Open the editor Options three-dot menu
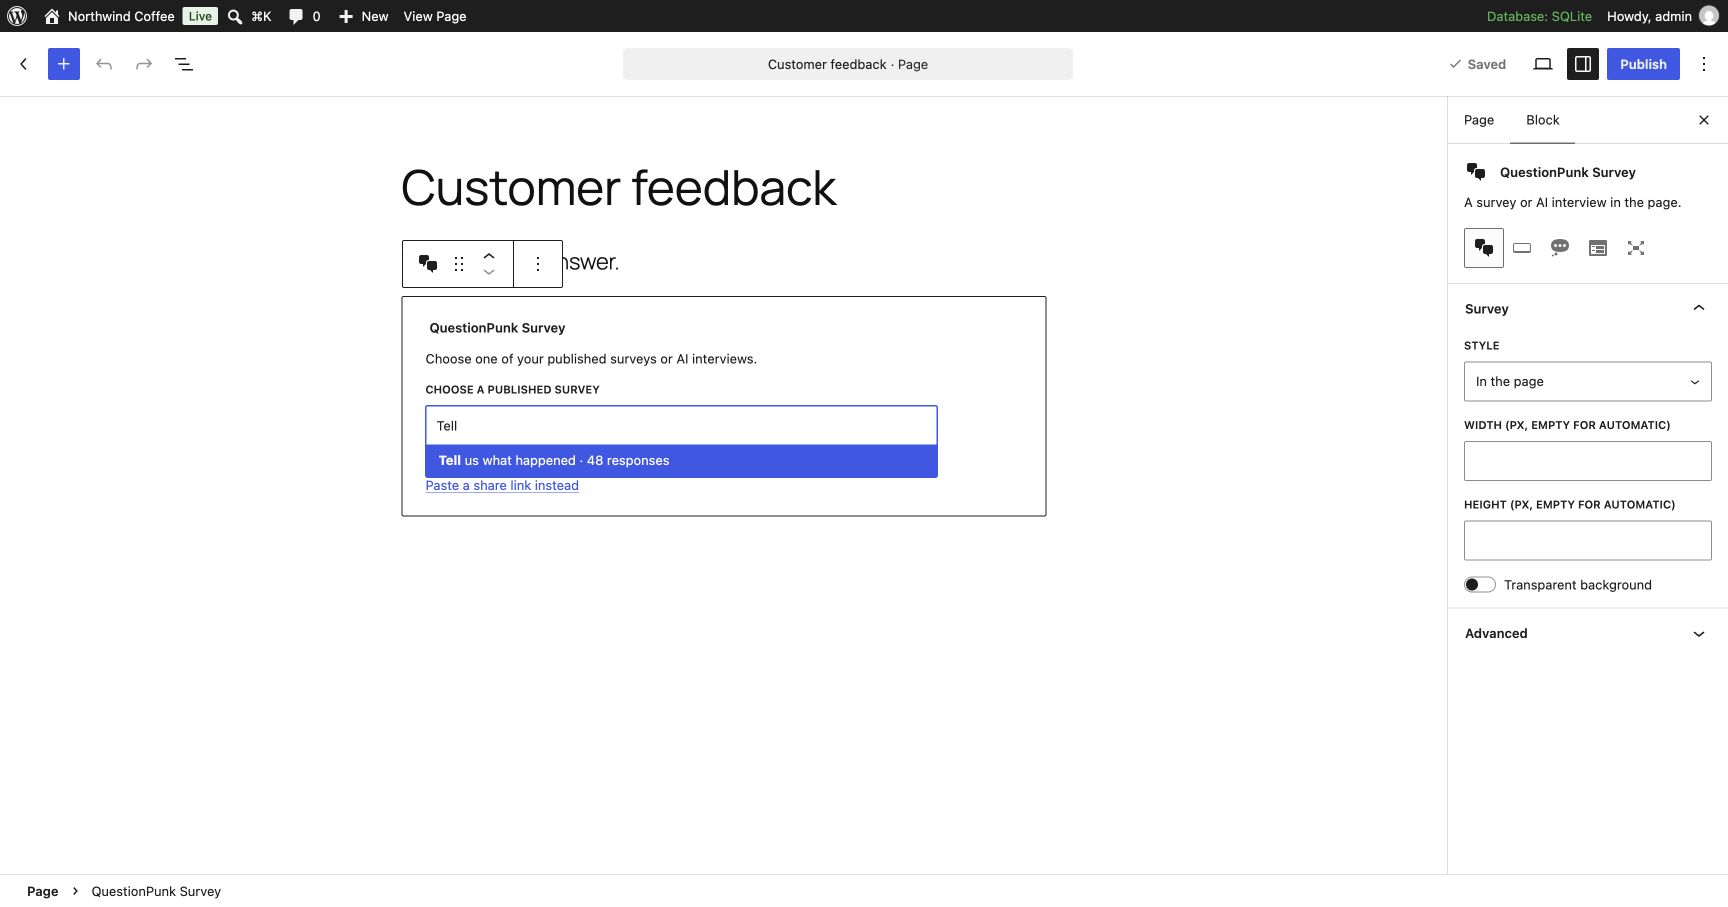Image resolution: width=1728 pixels, height=907 pixels. pos(1704,64)
